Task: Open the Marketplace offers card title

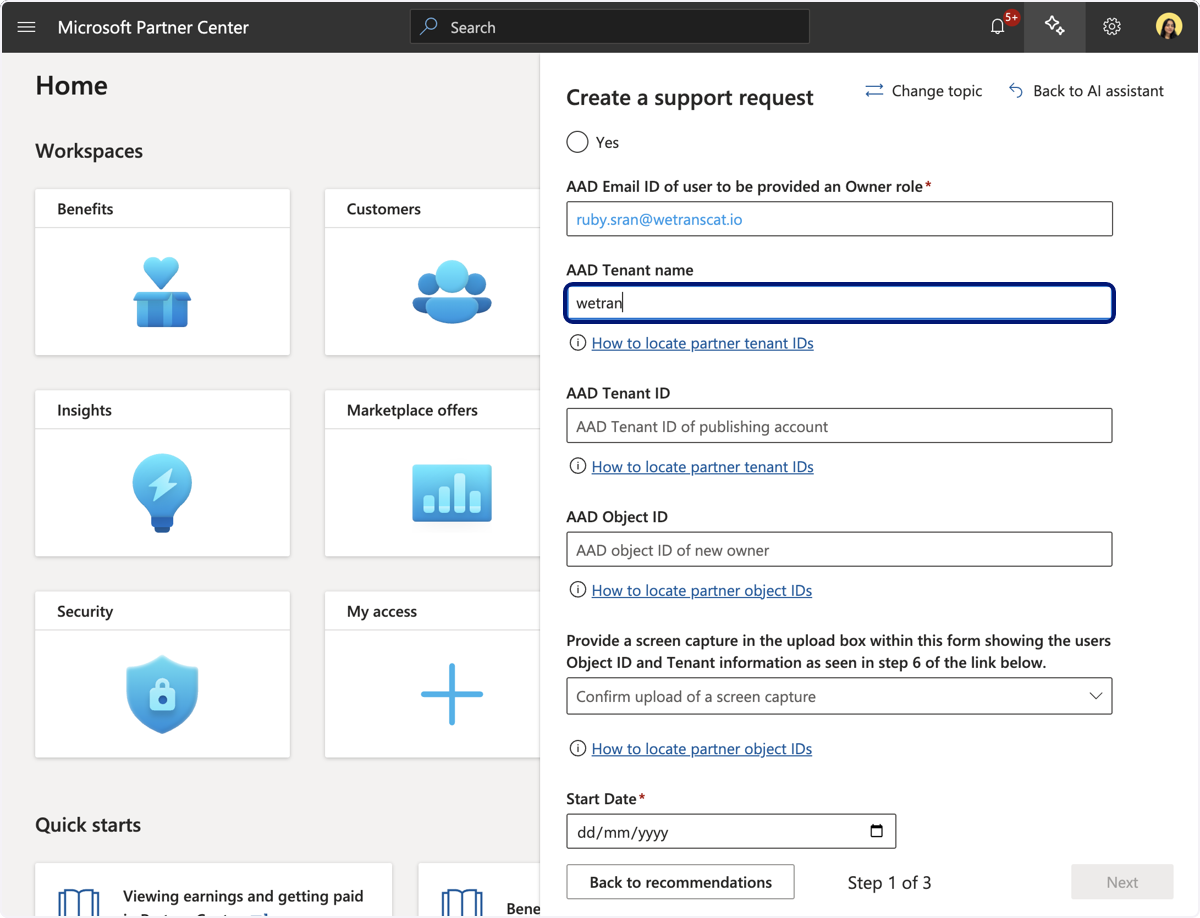Action: click(412, 410)
